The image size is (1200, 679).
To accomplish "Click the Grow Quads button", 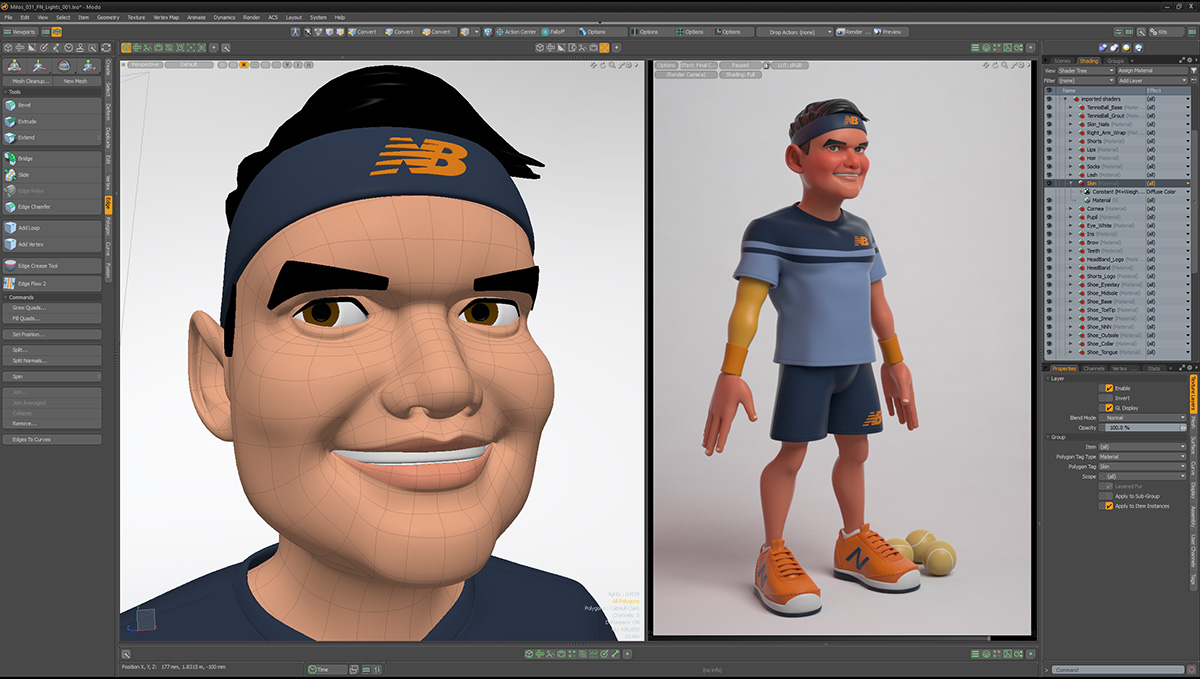I will (52, 308).
